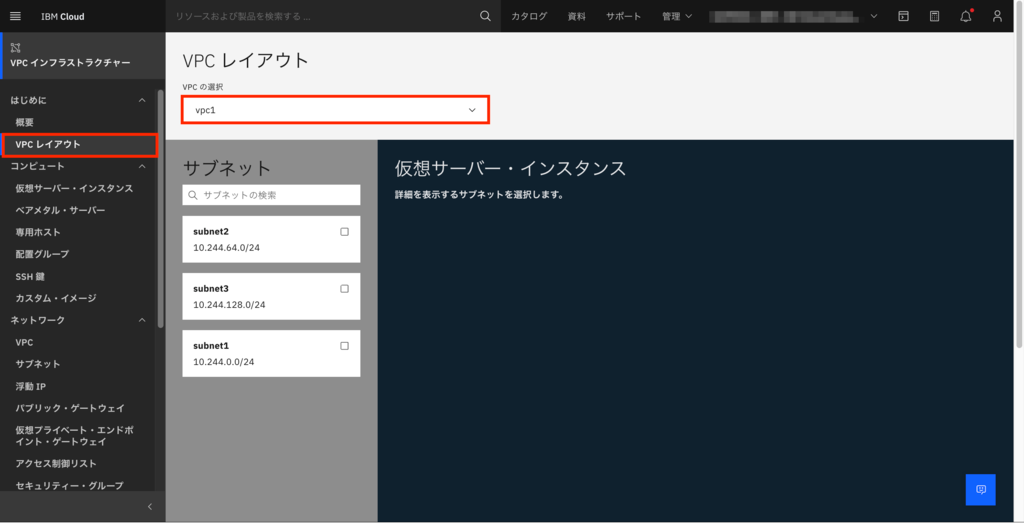The height and width of the screenshot is (527, 1024).
Task: Check the subnet1 checkbox
Action: (x=344, y=346)
